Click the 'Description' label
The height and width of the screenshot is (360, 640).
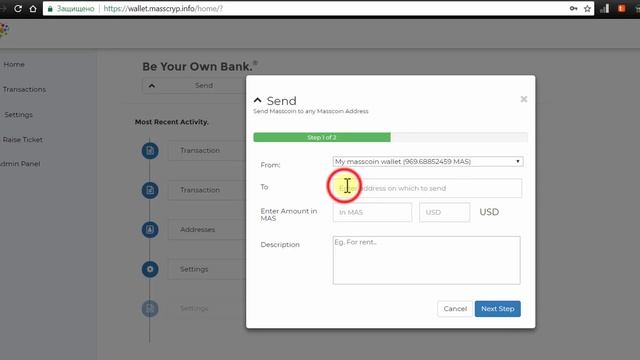click(x=280, y=244)
